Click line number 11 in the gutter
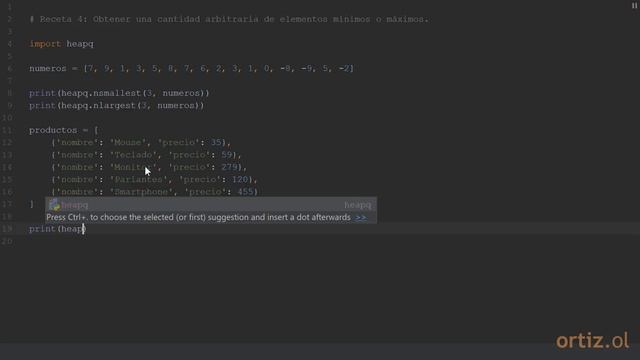 pyautogui.click(x=7, y=130)
